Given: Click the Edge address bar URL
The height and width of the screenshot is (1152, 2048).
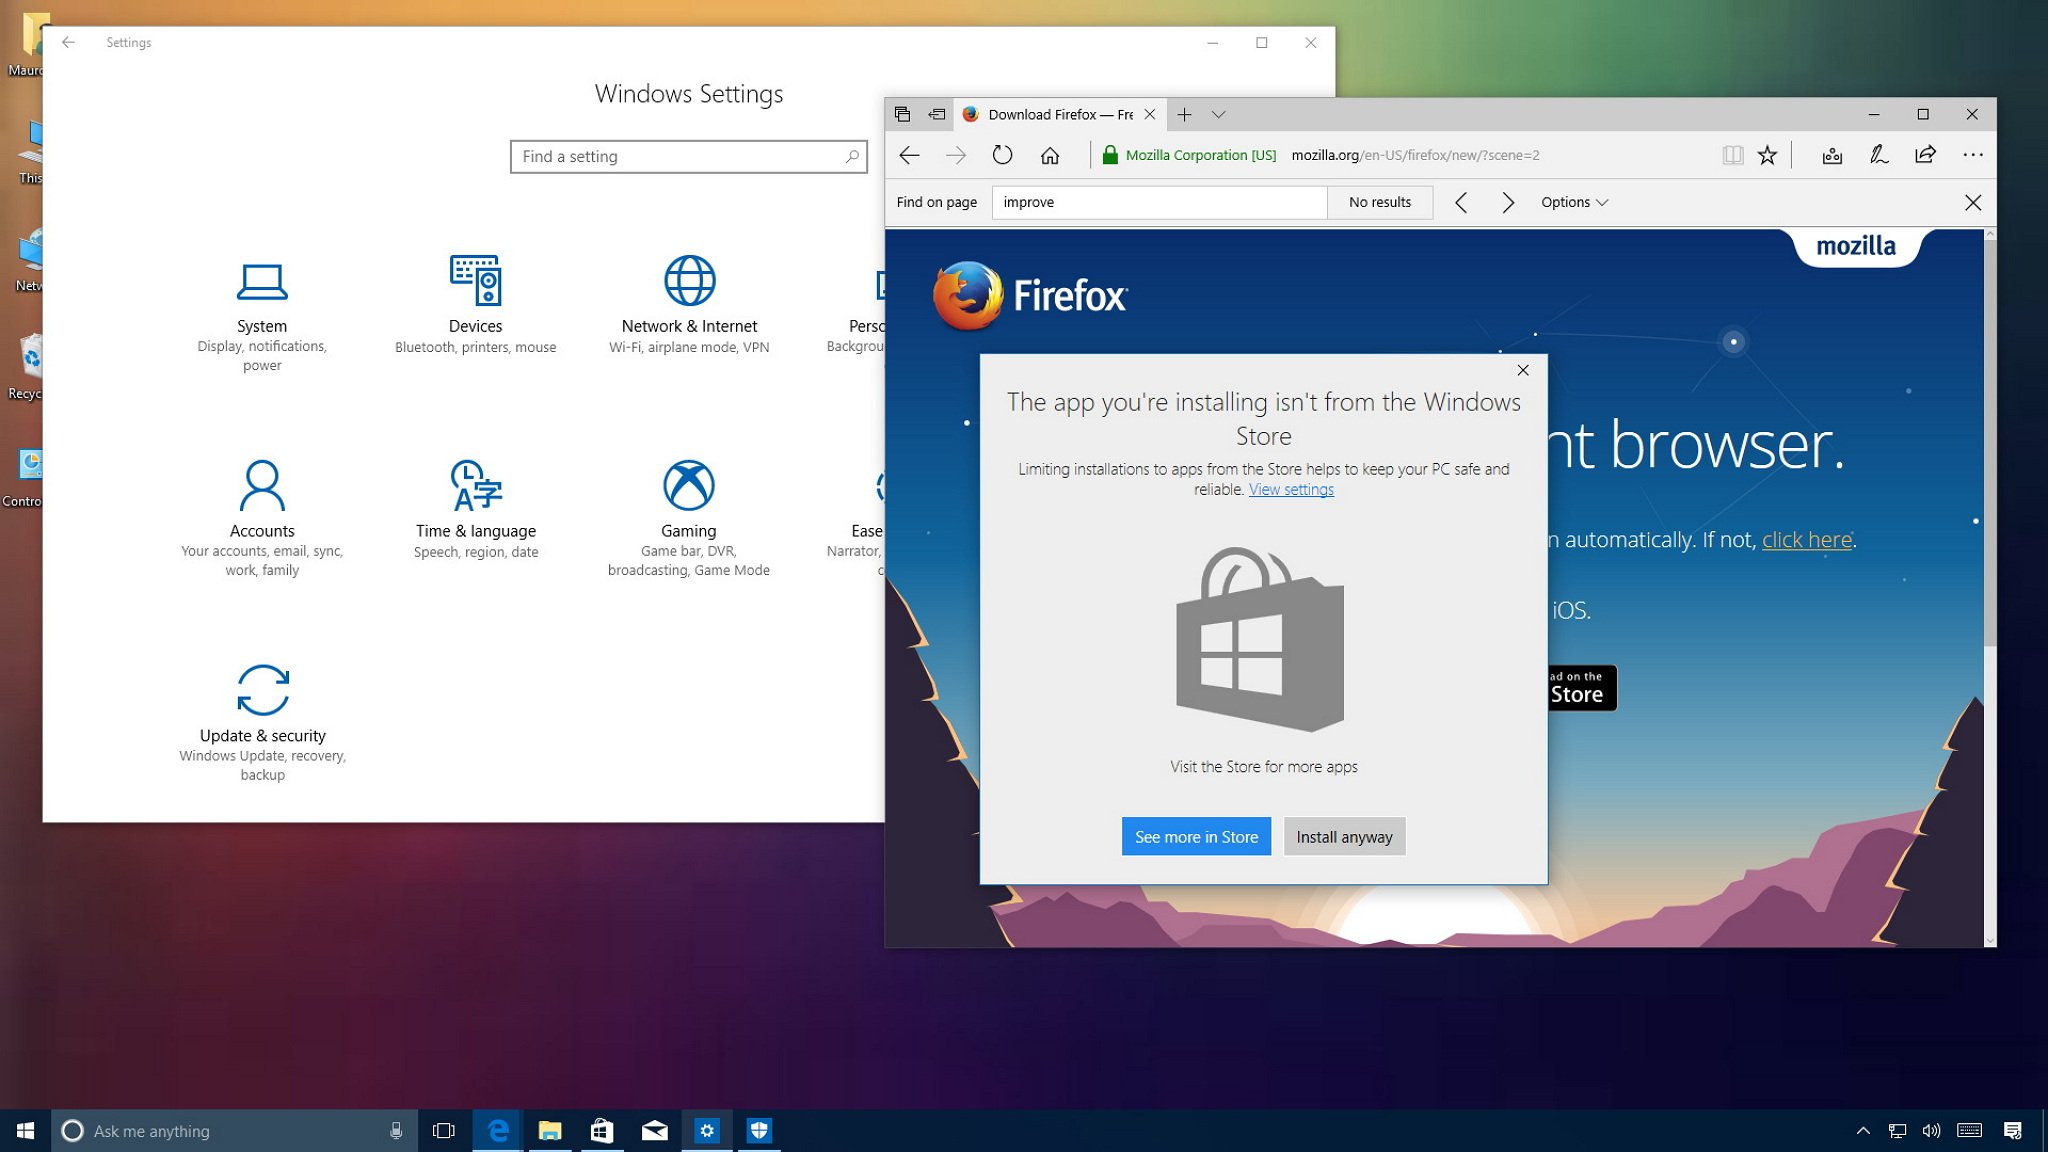Looking at the screenshot, I should point(1415,155).
